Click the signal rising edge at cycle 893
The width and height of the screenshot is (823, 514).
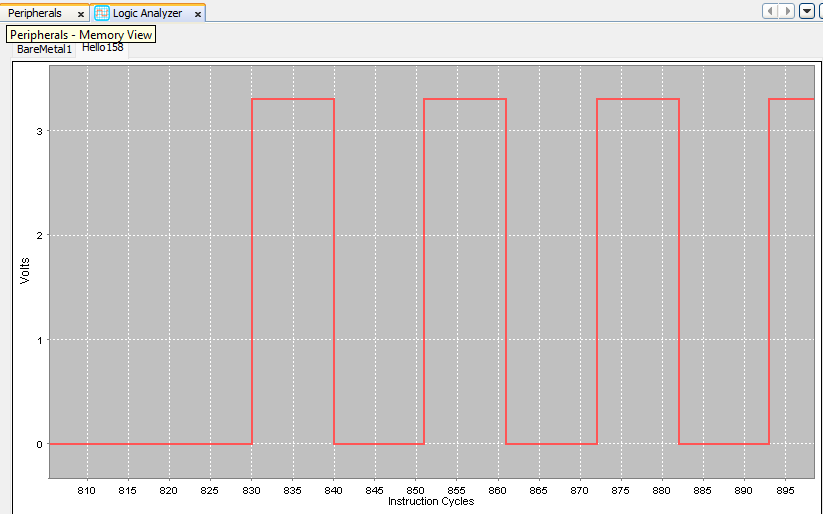coord(769,270)
